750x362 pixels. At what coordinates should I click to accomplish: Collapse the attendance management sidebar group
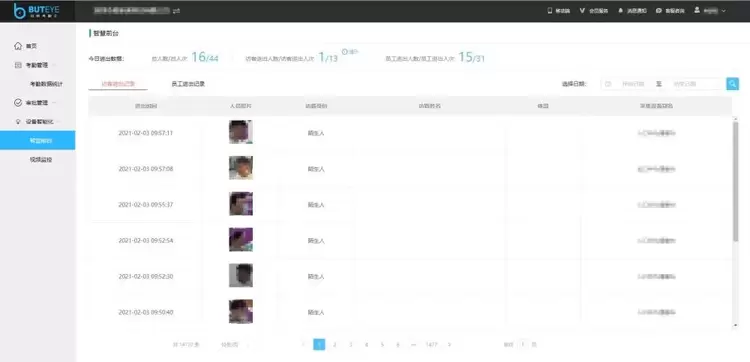(x=54, y=65)
